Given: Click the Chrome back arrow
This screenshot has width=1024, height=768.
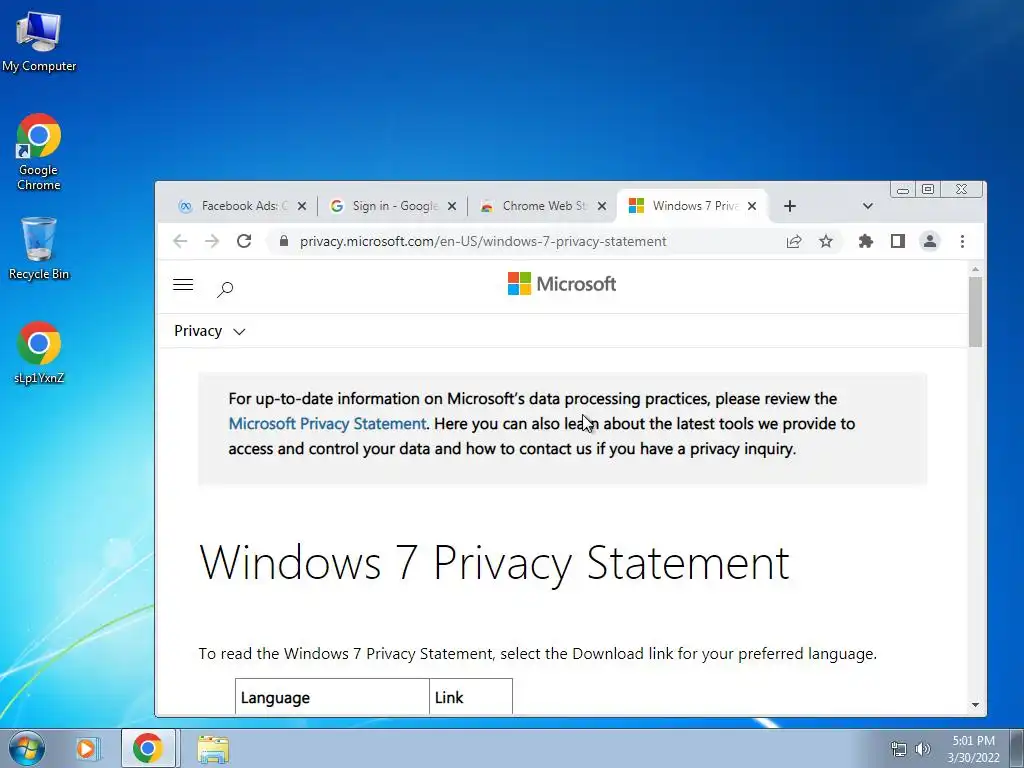Looking at the screenshot, I should click(180, 242).
